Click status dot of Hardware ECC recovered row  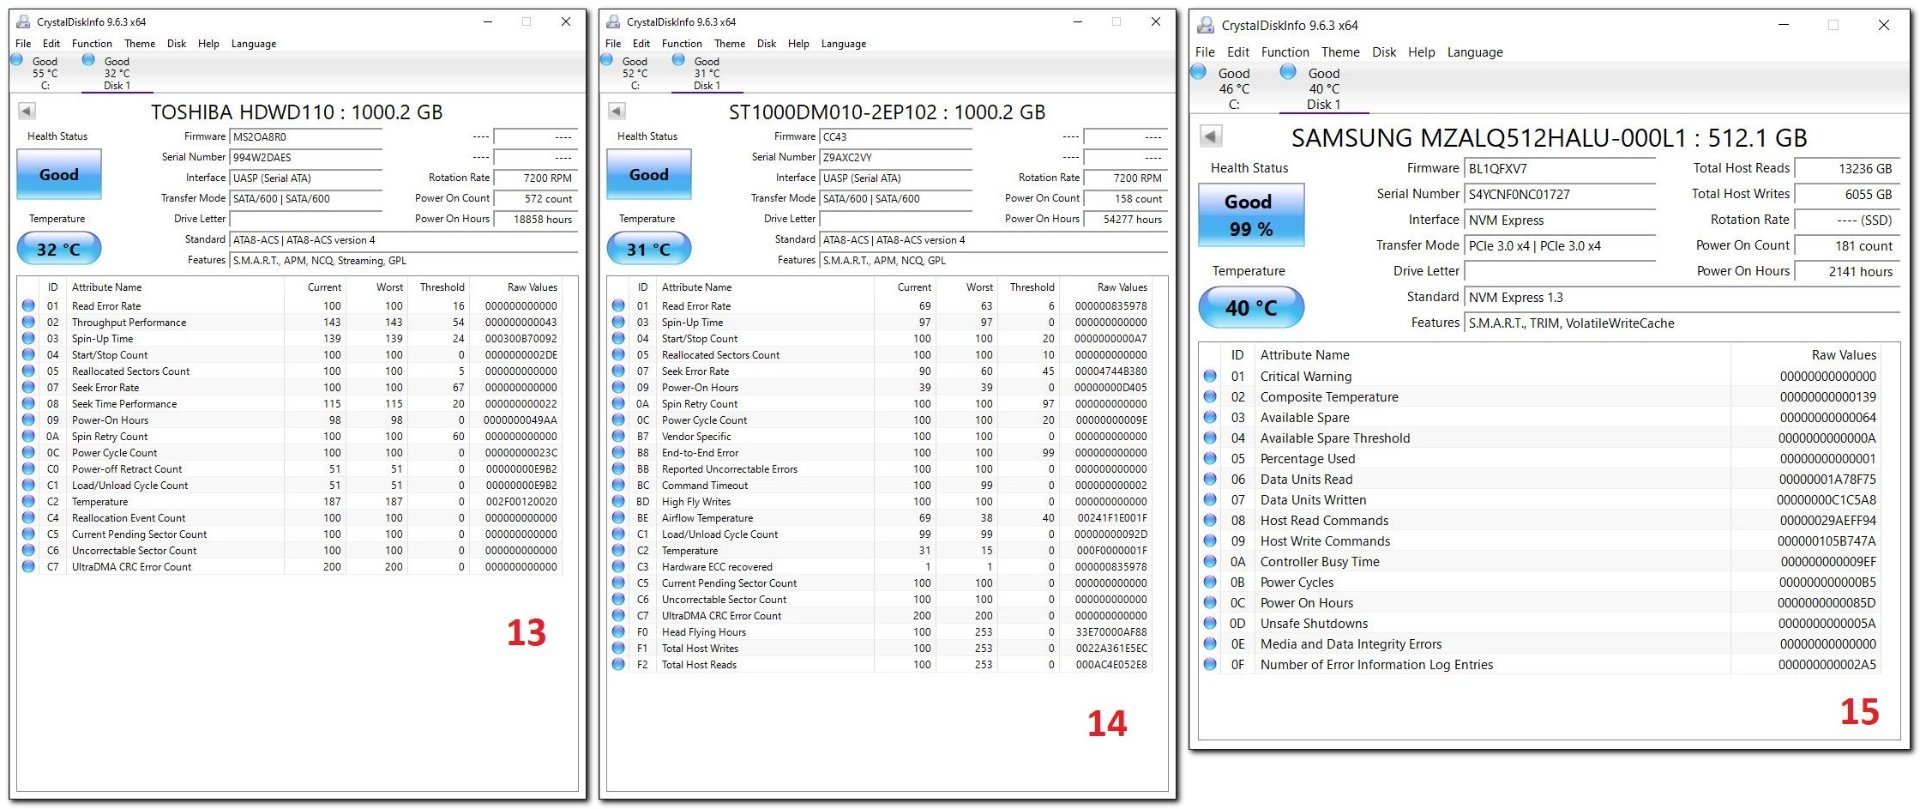click(x=618, y=567)
